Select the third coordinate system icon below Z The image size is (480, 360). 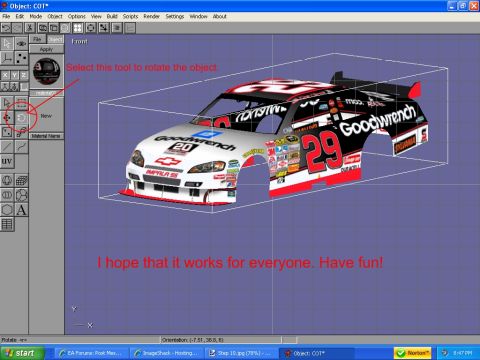(x=24, y=87)
